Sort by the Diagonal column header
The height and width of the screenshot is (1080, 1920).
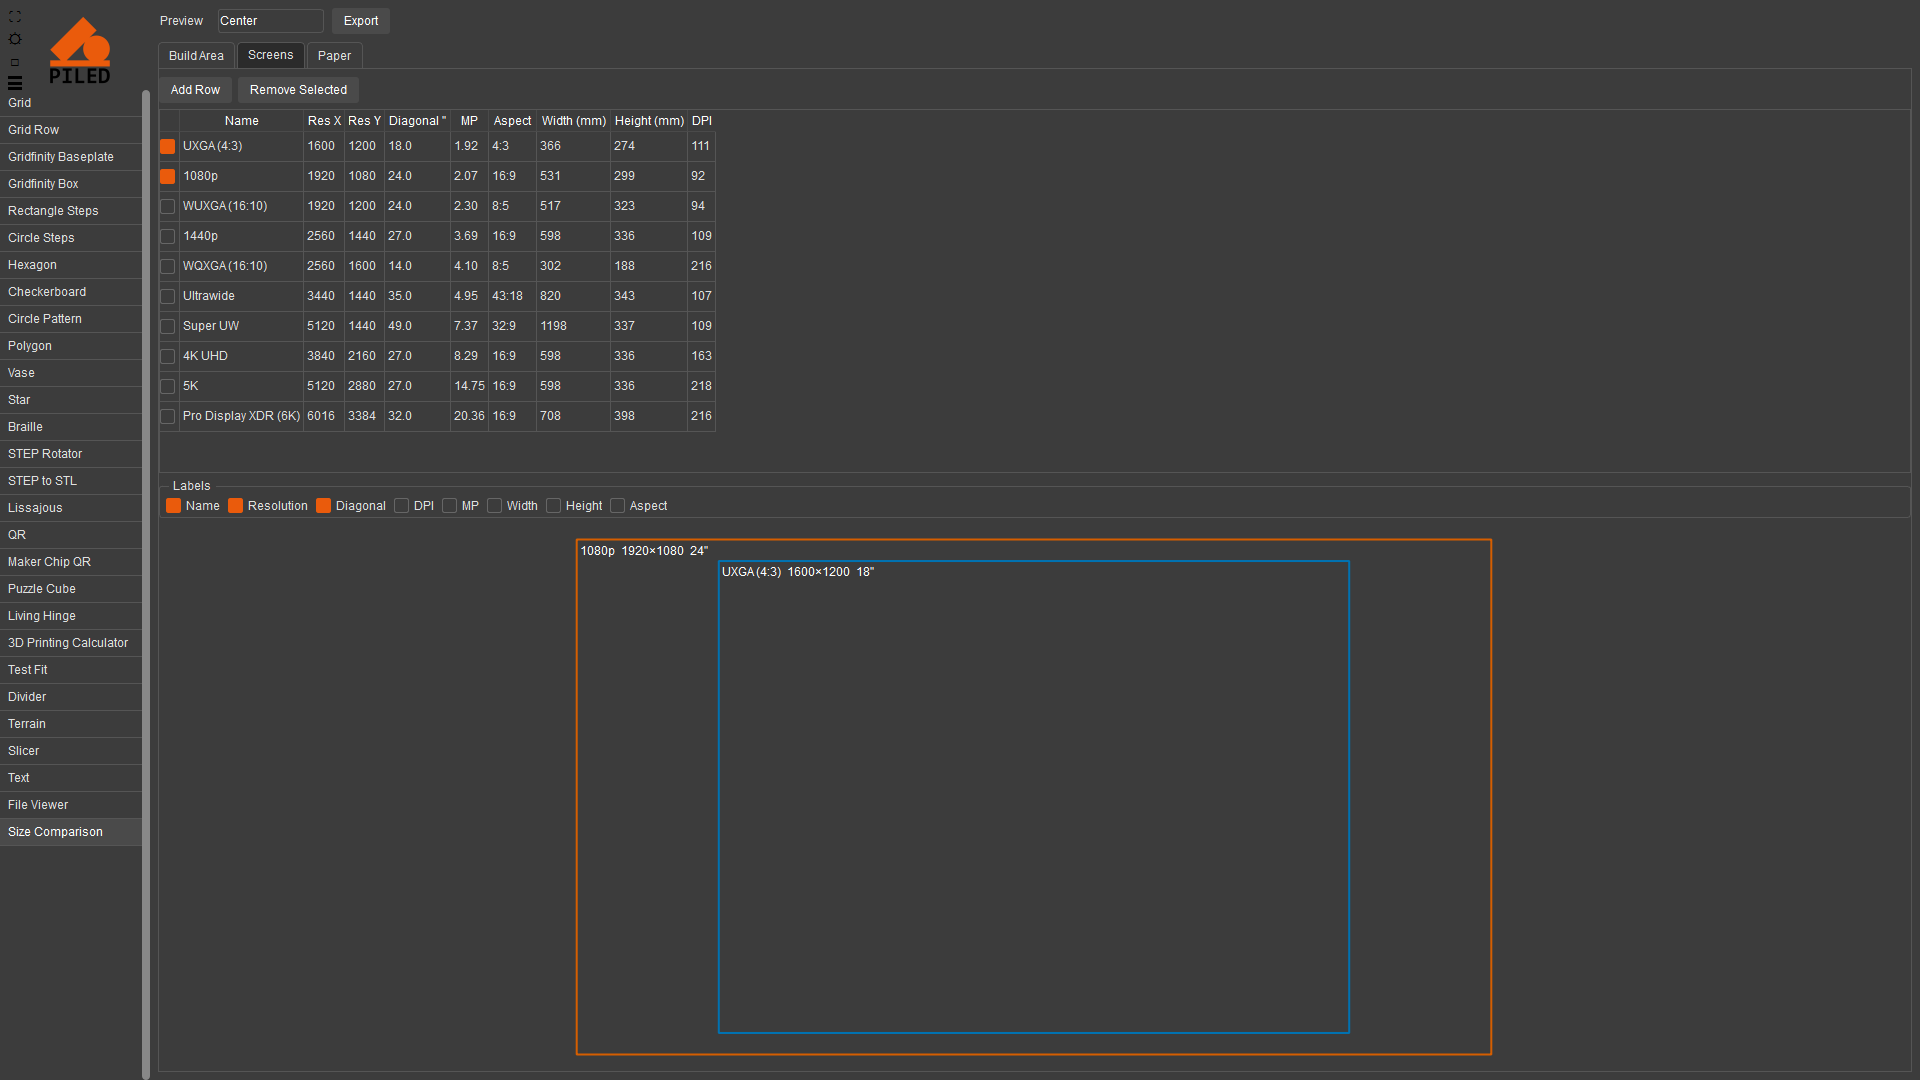coord(417,121)
